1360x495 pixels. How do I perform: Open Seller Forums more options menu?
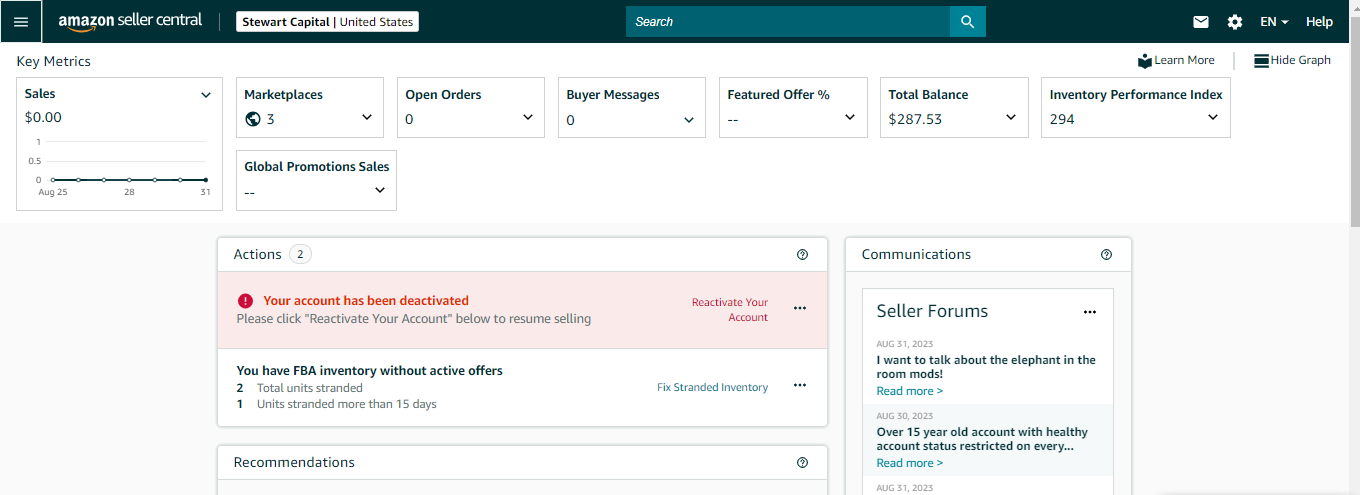[x=1090, y=312]
